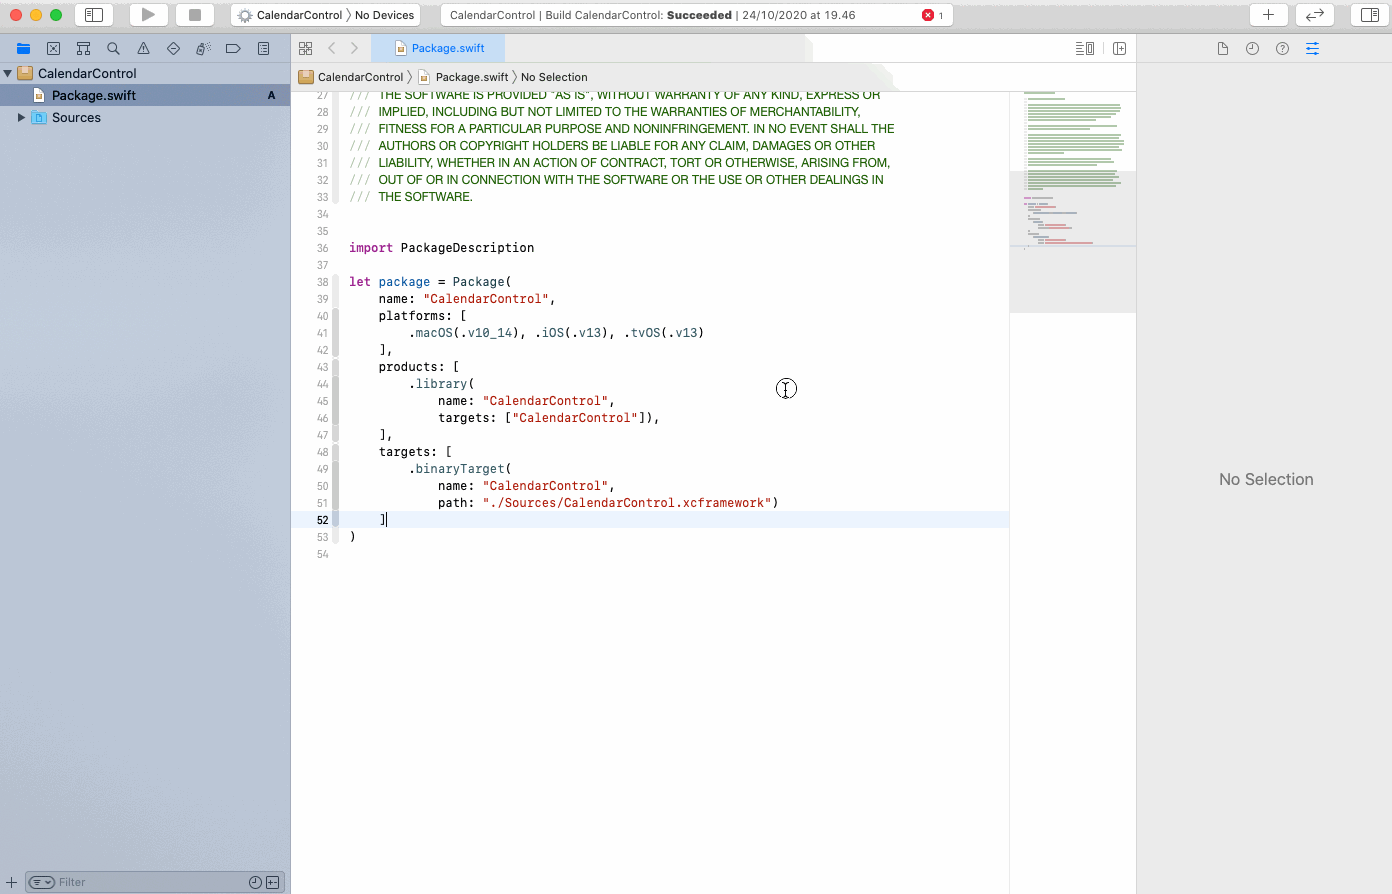Add a new editor on the right
Viewport: 1392px width, 894px height.
pyautogui.click(x=1119, y=48)
